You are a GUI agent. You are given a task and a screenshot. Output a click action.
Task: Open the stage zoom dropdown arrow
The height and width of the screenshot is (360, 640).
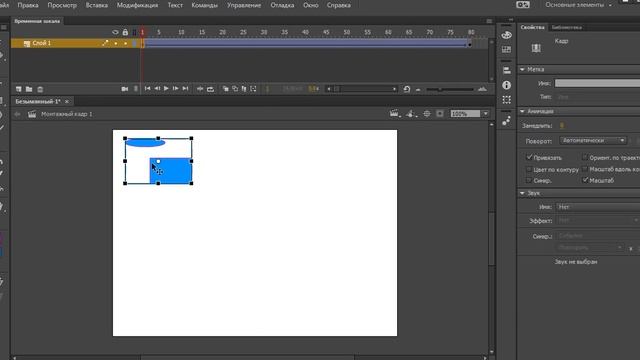click(485, 114)
